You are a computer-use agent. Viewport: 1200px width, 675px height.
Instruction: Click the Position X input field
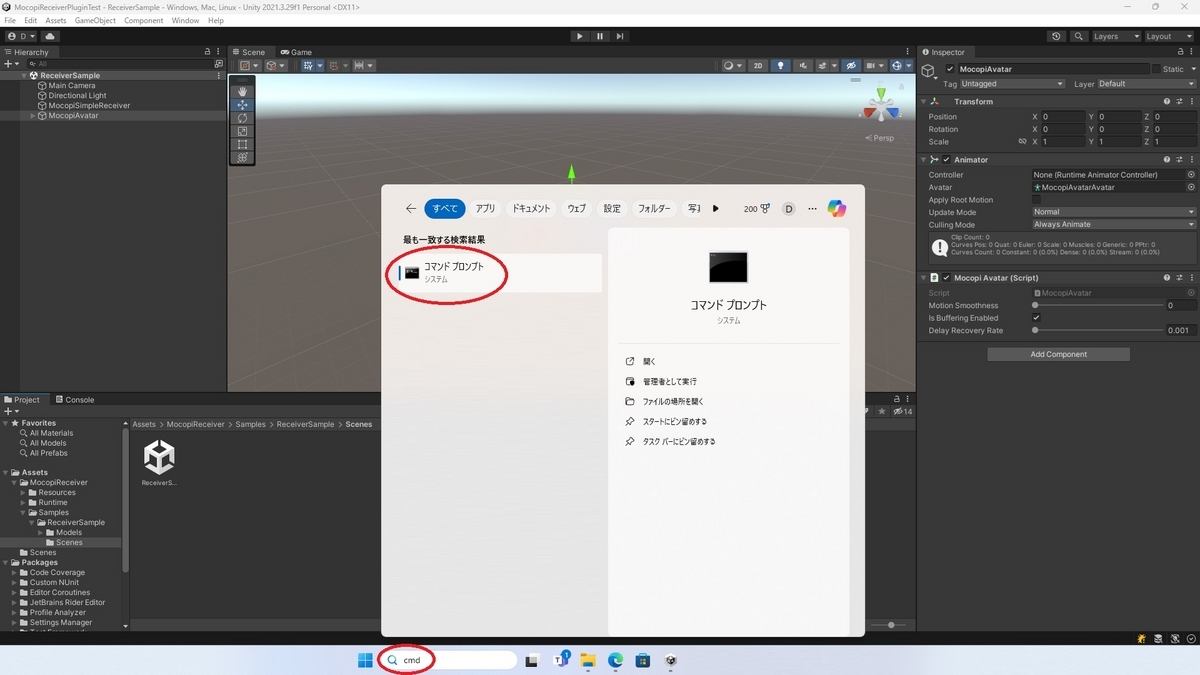[1064, 116]
